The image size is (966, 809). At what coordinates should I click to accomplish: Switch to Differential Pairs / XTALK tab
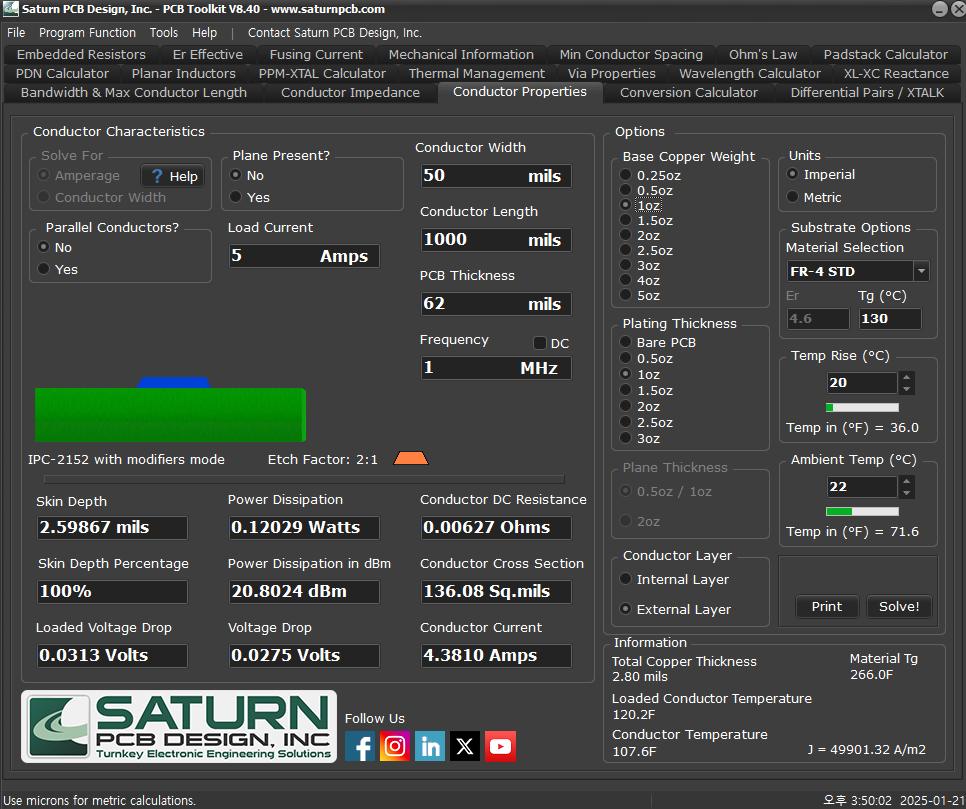point(867,92)
